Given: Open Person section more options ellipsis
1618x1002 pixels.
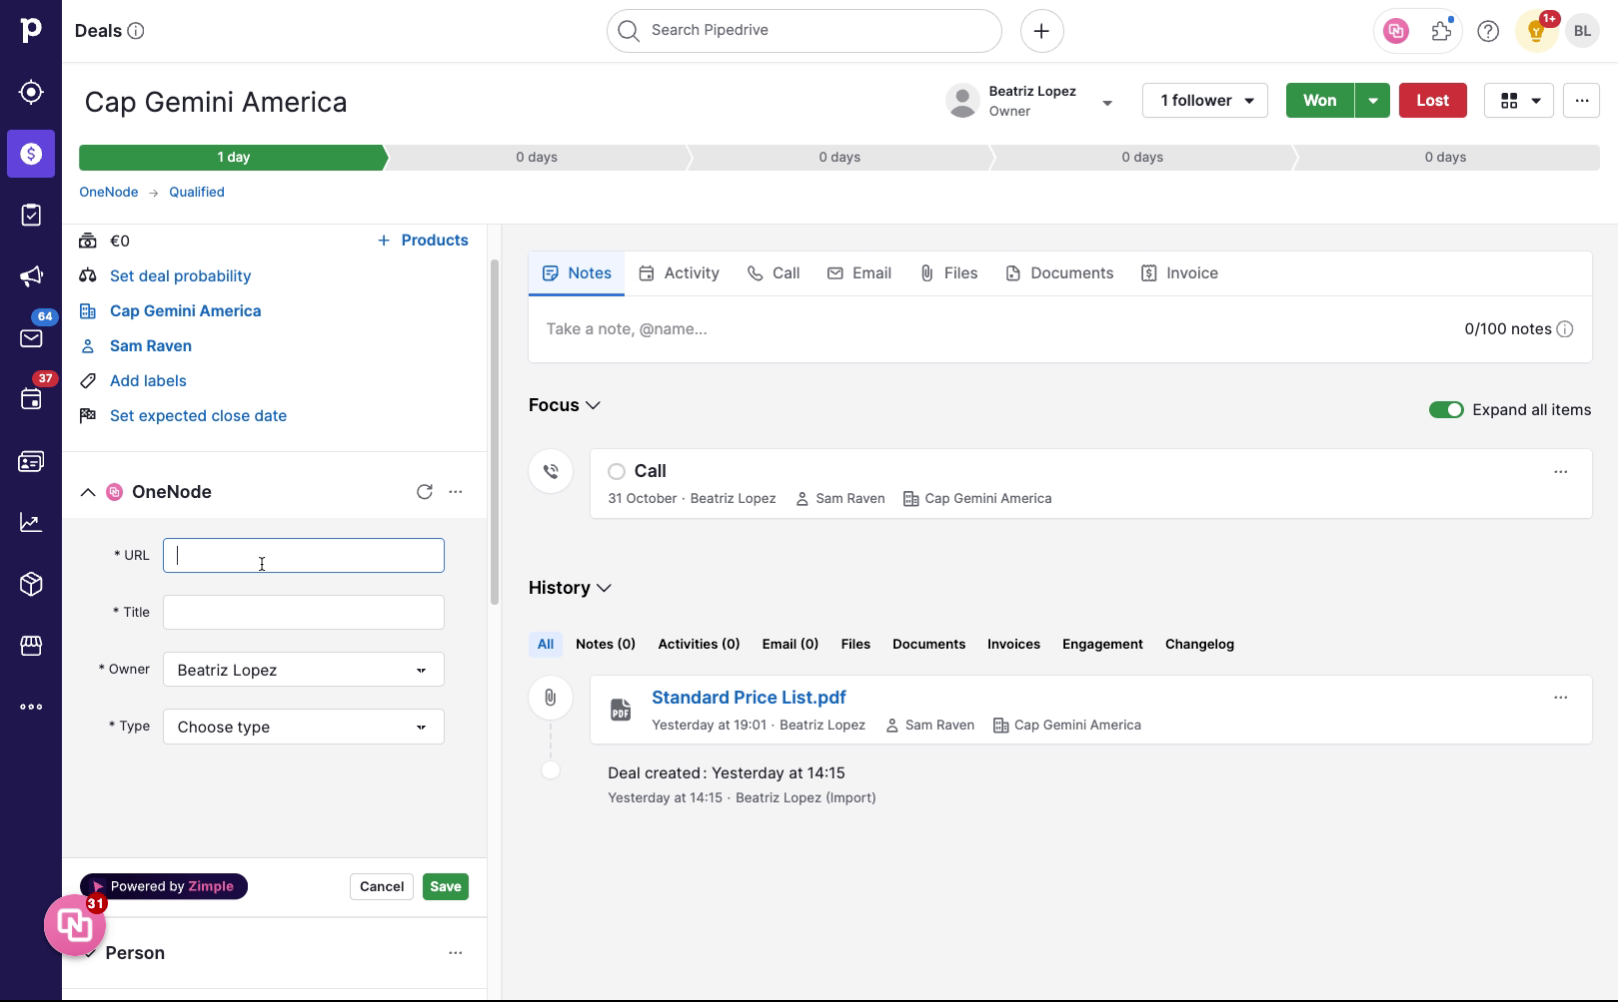Looking at the screenshot, I should [455, 953].
